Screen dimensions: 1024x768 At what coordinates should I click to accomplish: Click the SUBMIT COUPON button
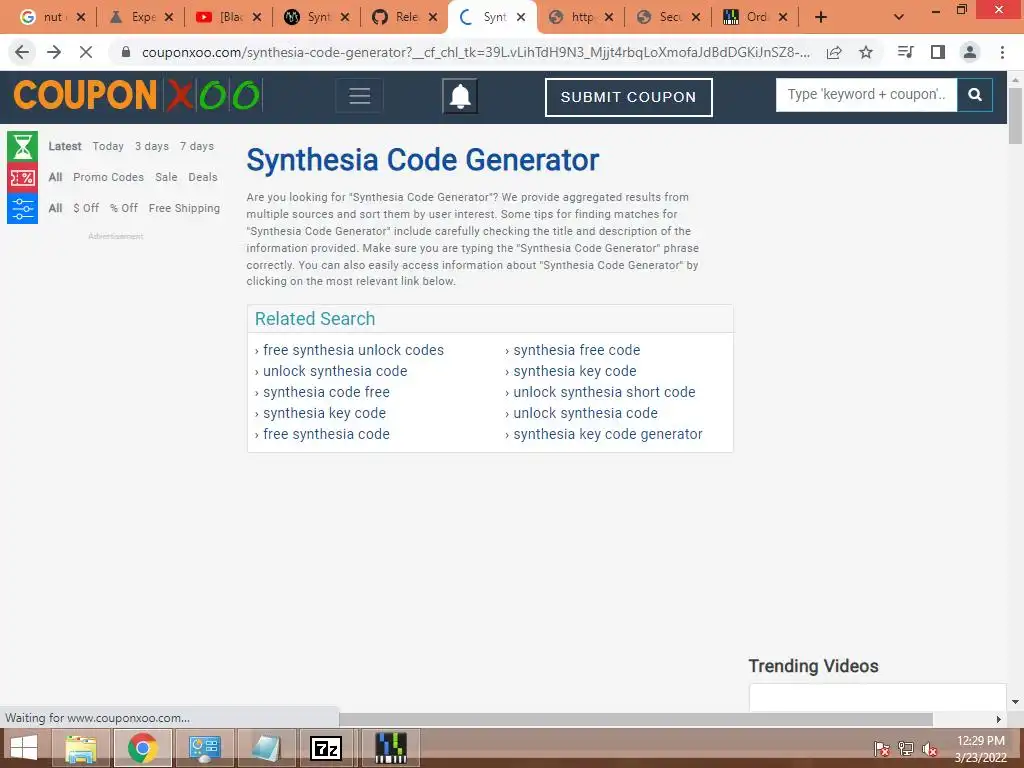tap(628, 97)
